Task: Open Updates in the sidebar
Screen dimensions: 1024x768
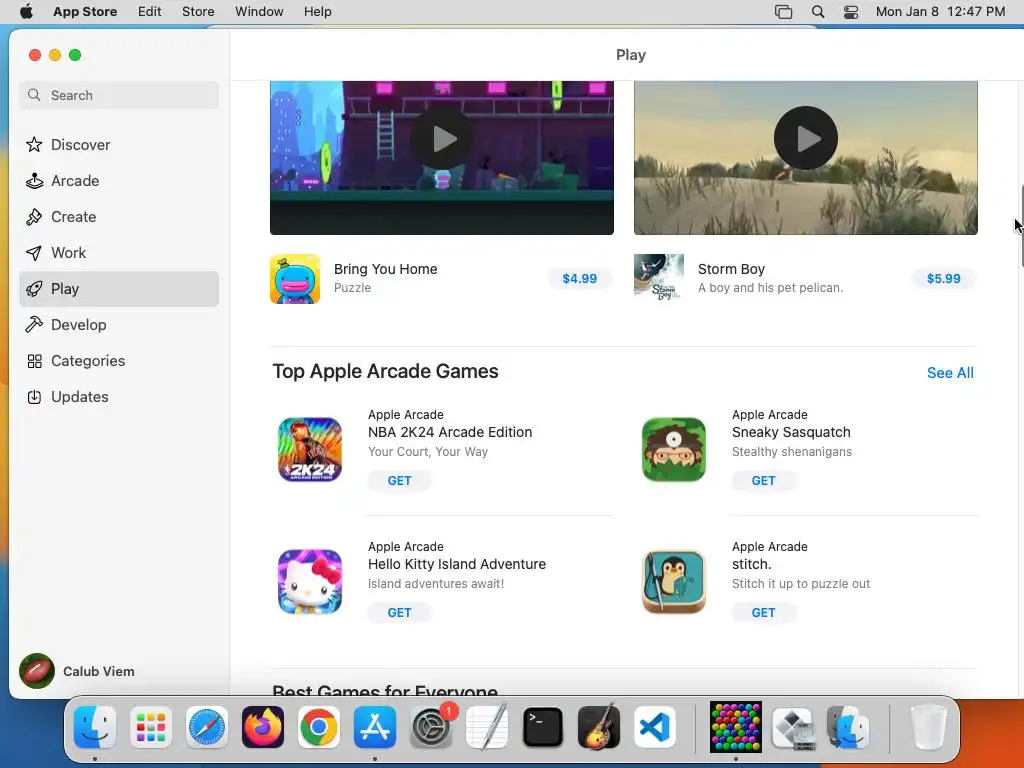Action: [119, 396]
